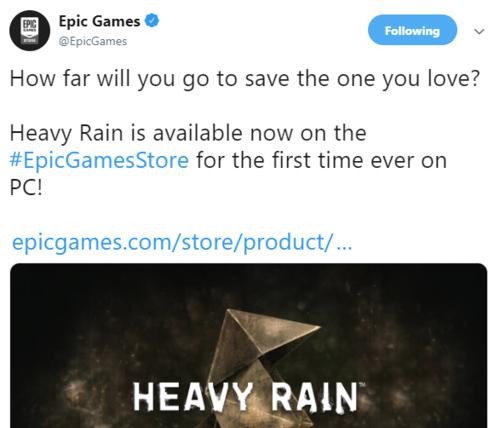The height and width of the screenshot is (428, 500).
Task: Open the Epic Games display name
Action: (x=99, y=21)
